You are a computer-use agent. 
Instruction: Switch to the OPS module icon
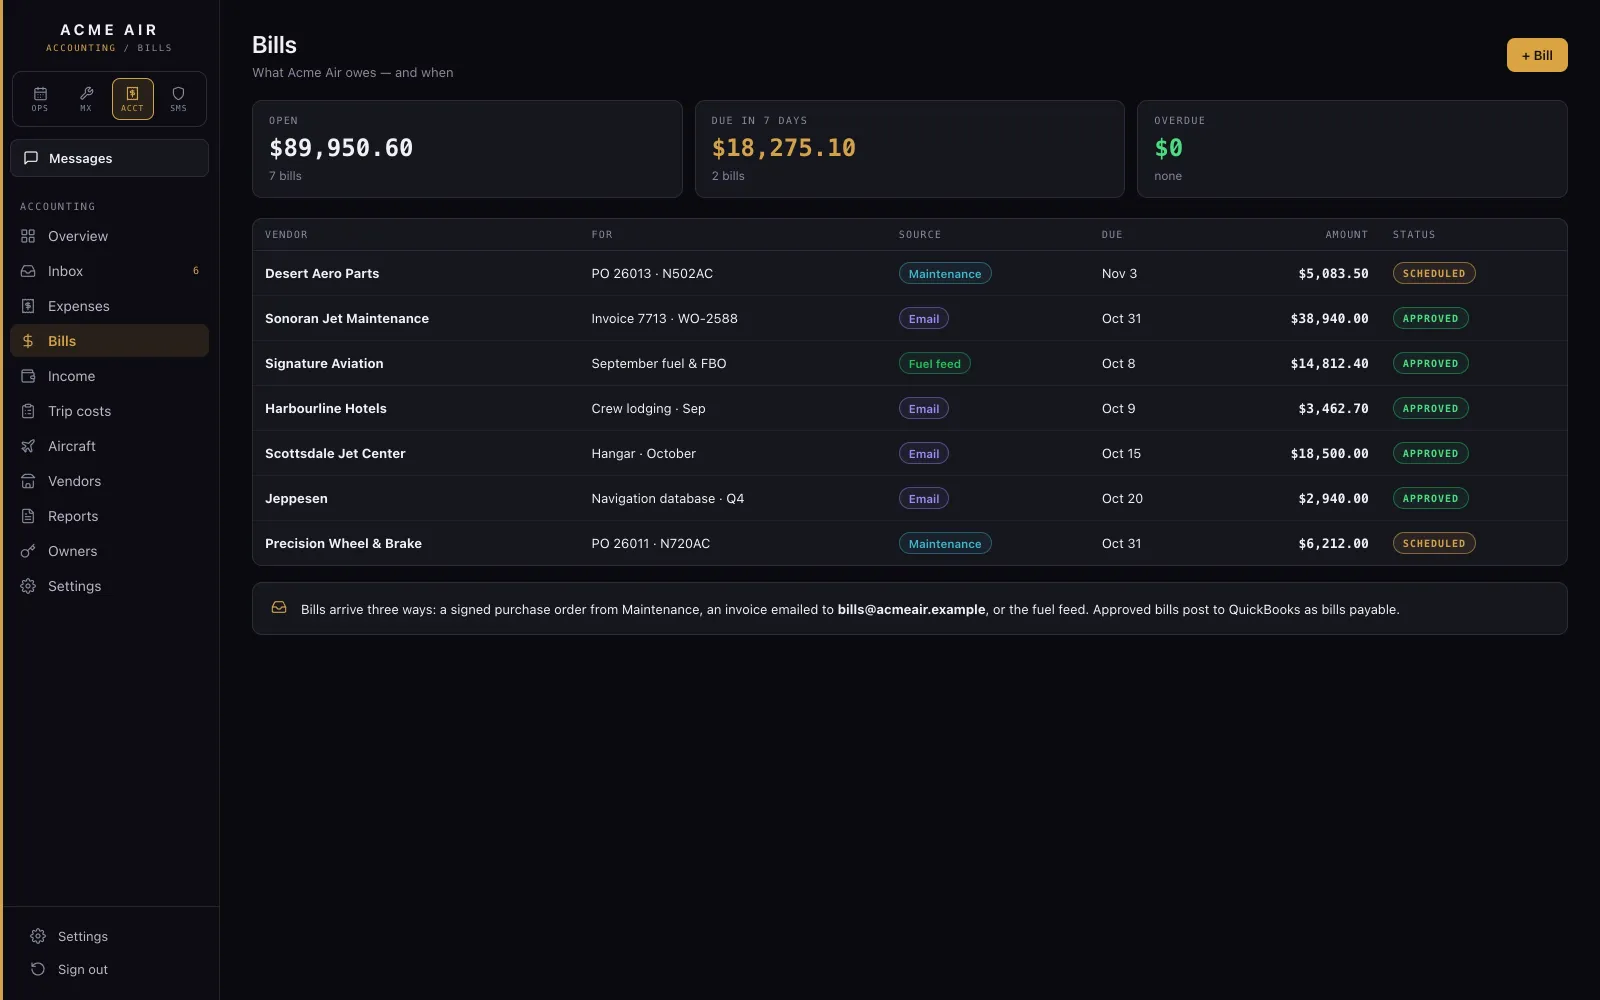coord(40,99)
